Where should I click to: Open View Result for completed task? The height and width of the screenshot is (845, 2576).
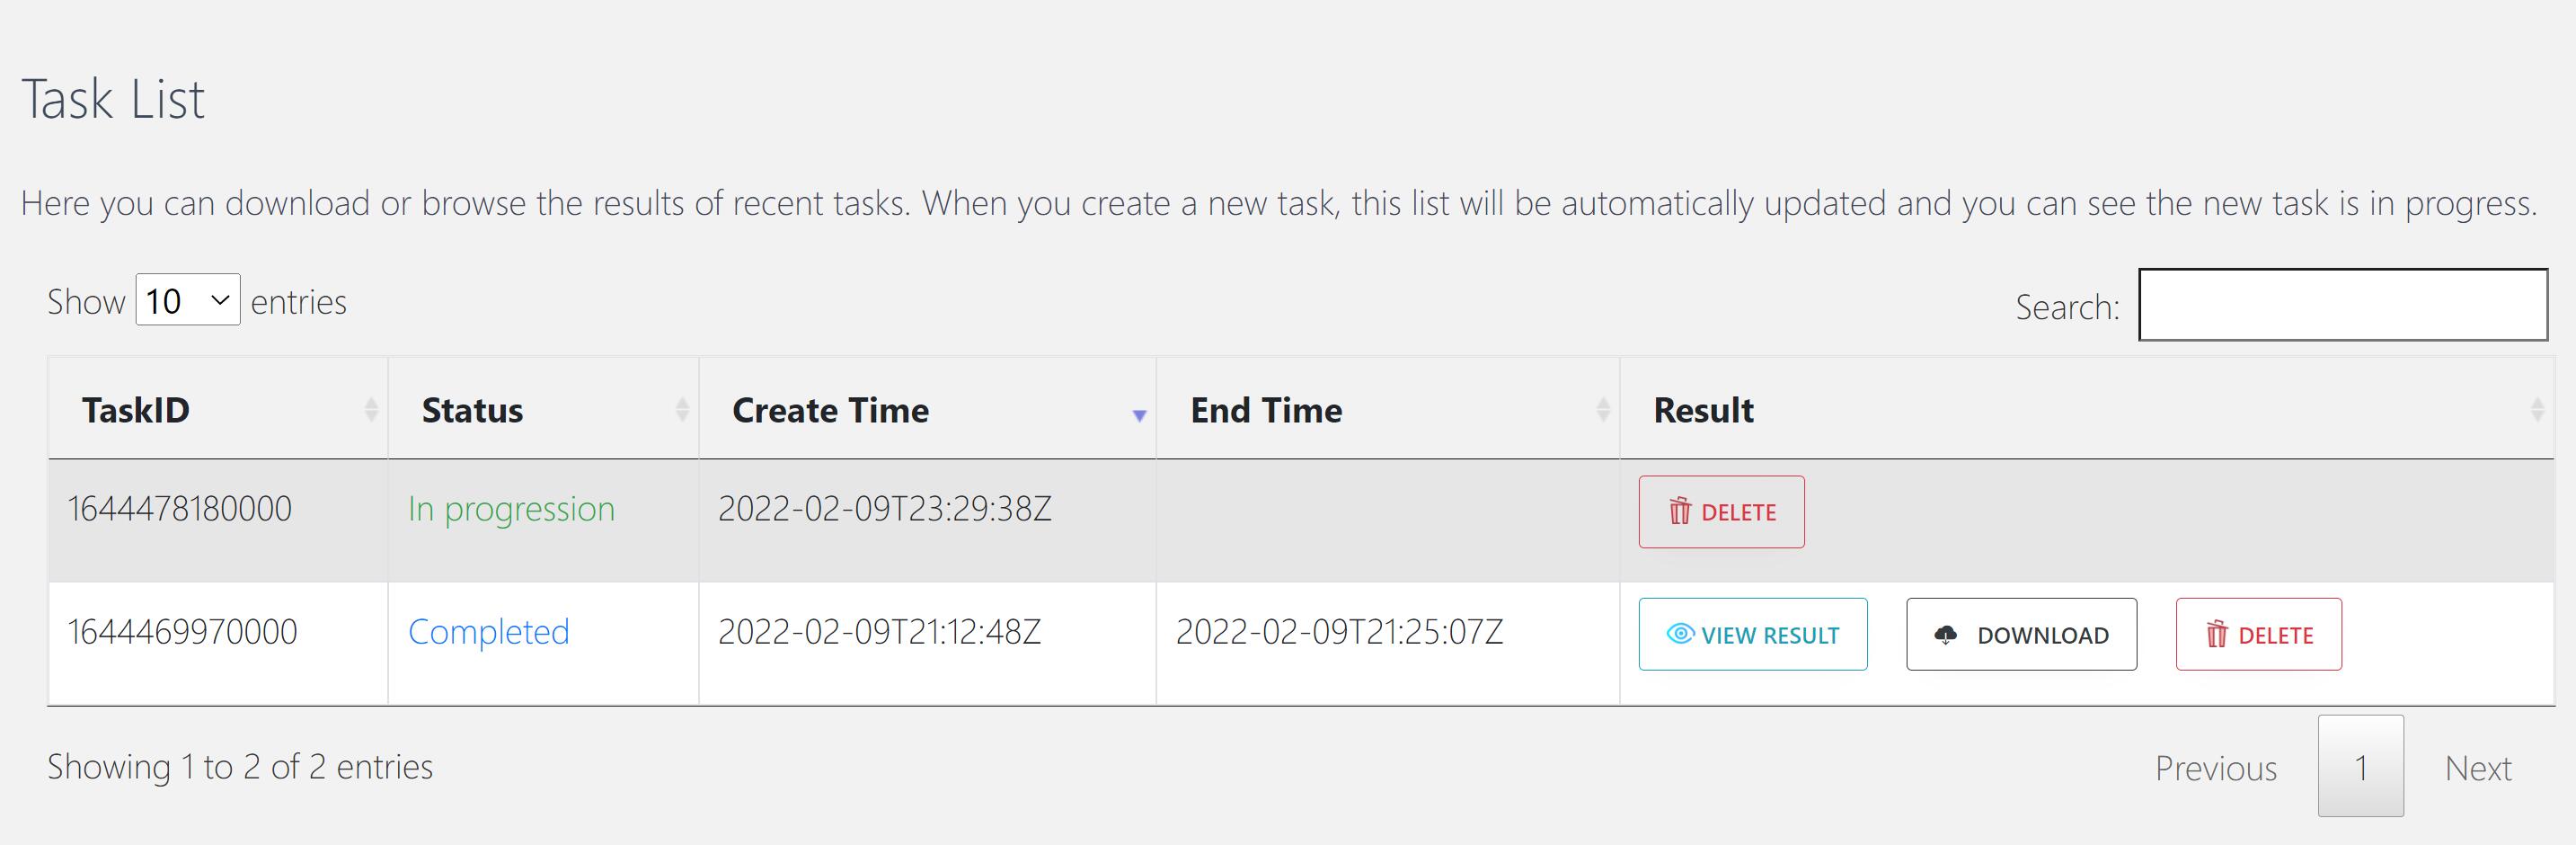(x=1753, y=634)
